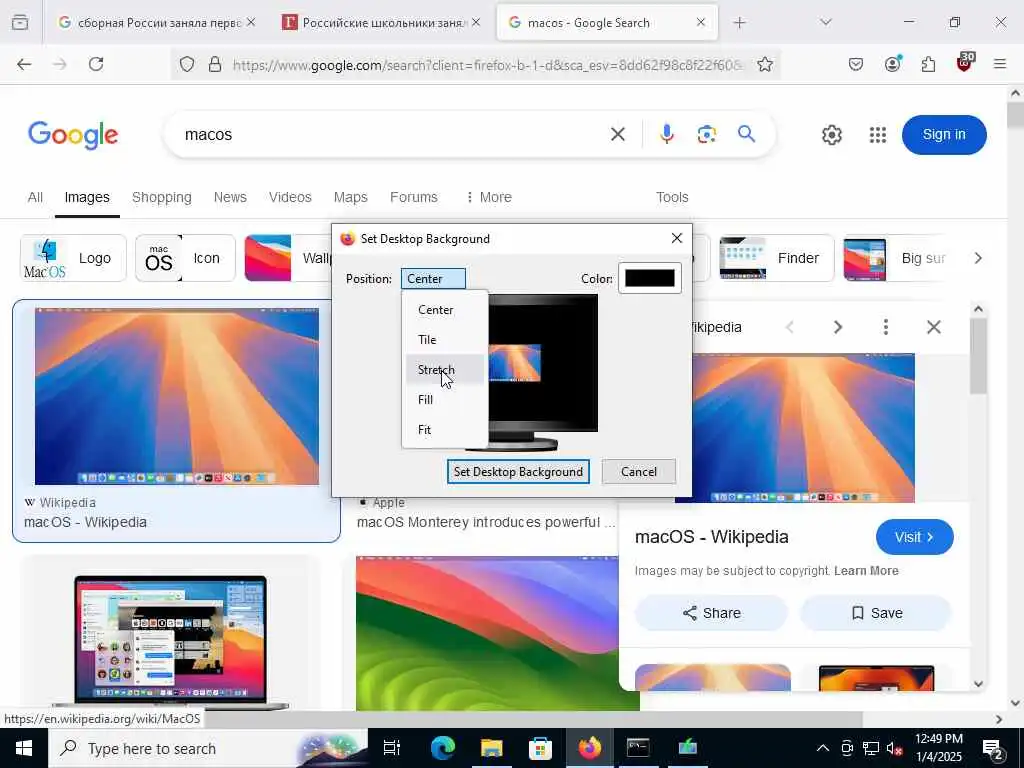Viewport: 1024px width, 768px height.
Task: Open the Maps results tab
Action: tap(351, 197)
